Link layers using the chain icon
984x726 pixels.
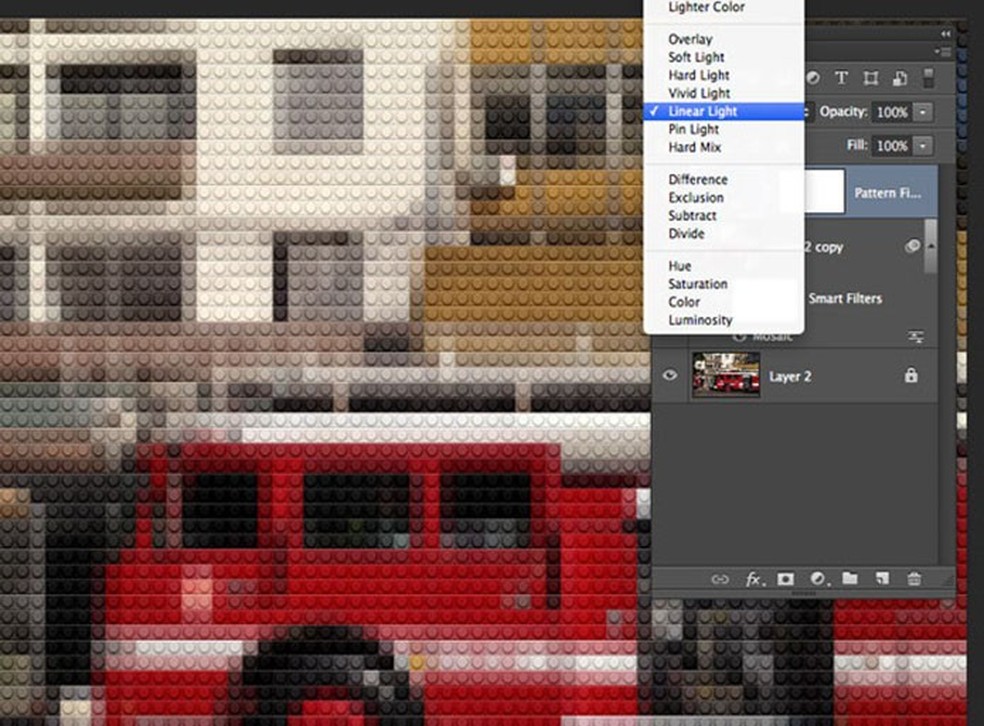(719, 579)
